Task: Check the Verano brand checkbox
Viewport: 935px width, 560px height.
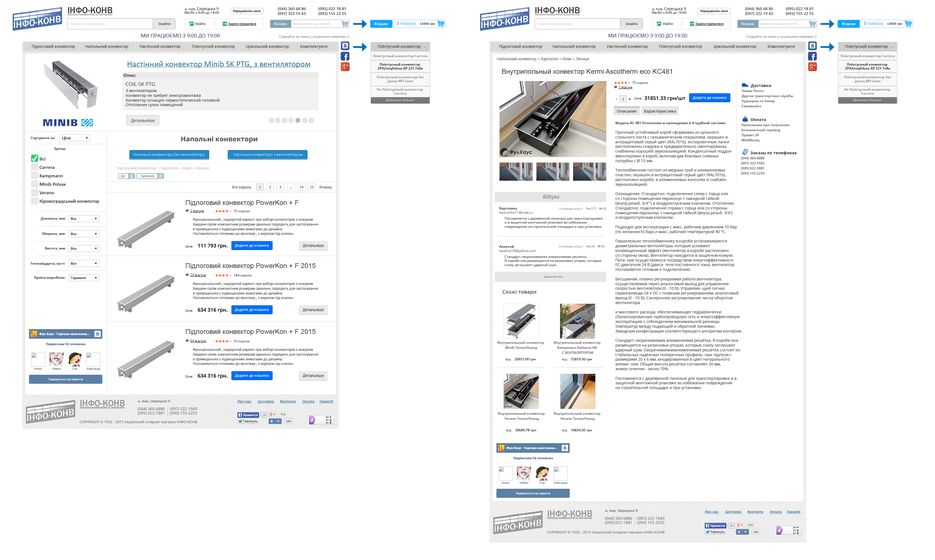Action: pyautogui.click(x=35, y=193)
